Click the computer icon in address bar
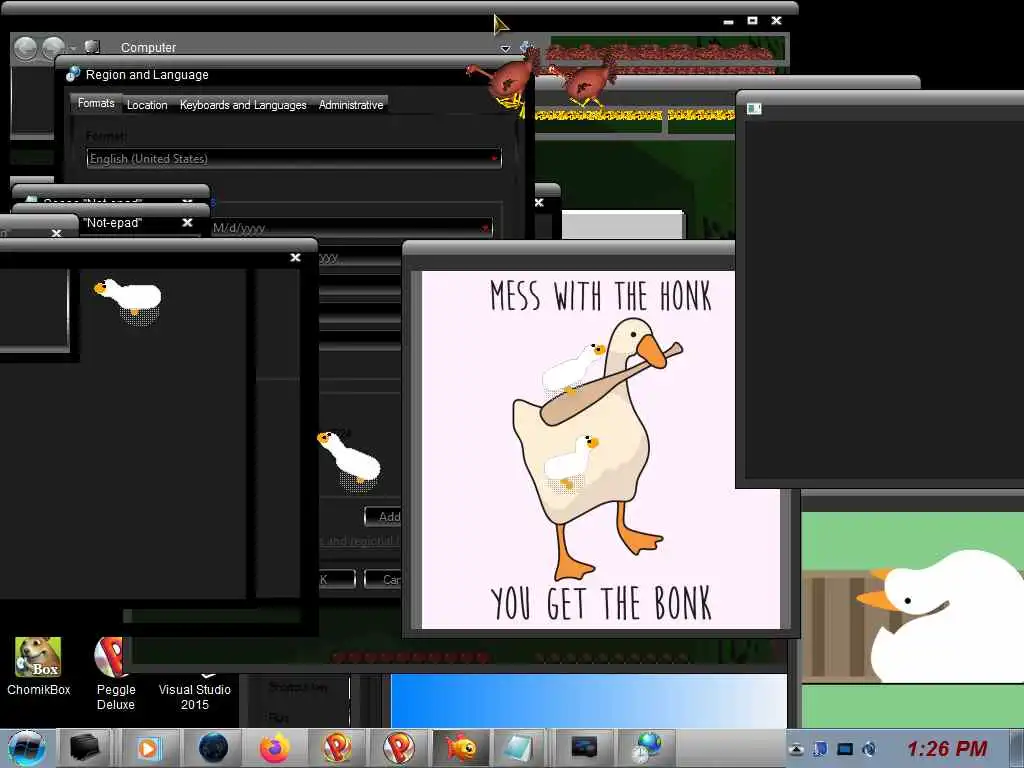This screenshot has width=1024, height=768. click(92, 47)
